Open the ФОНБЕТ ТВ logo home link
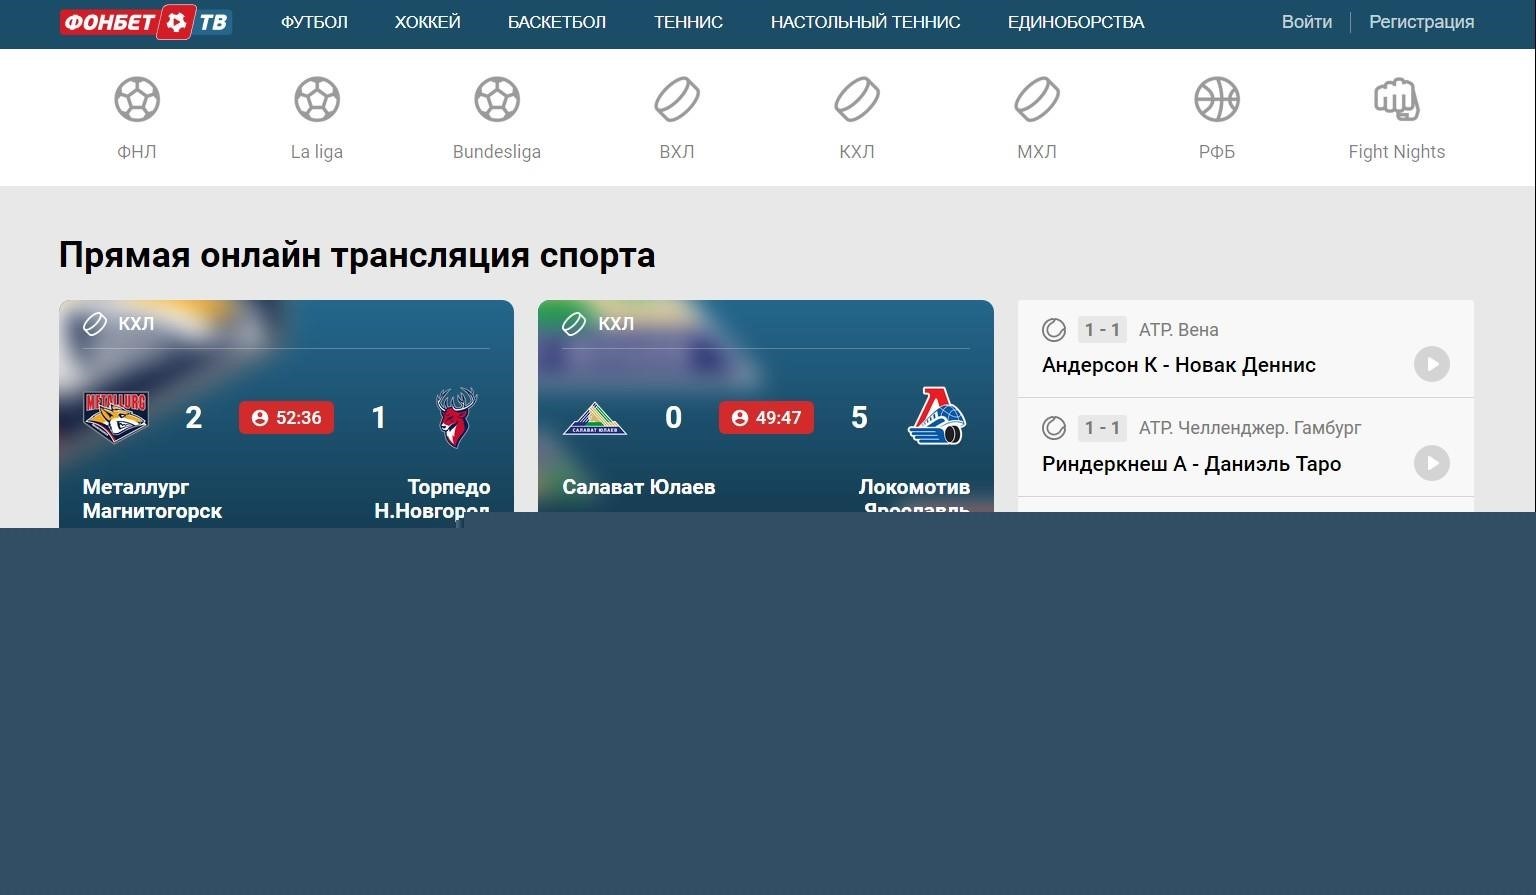Image resolution: width=1536 pixels, height=895 pixels. 146,22
